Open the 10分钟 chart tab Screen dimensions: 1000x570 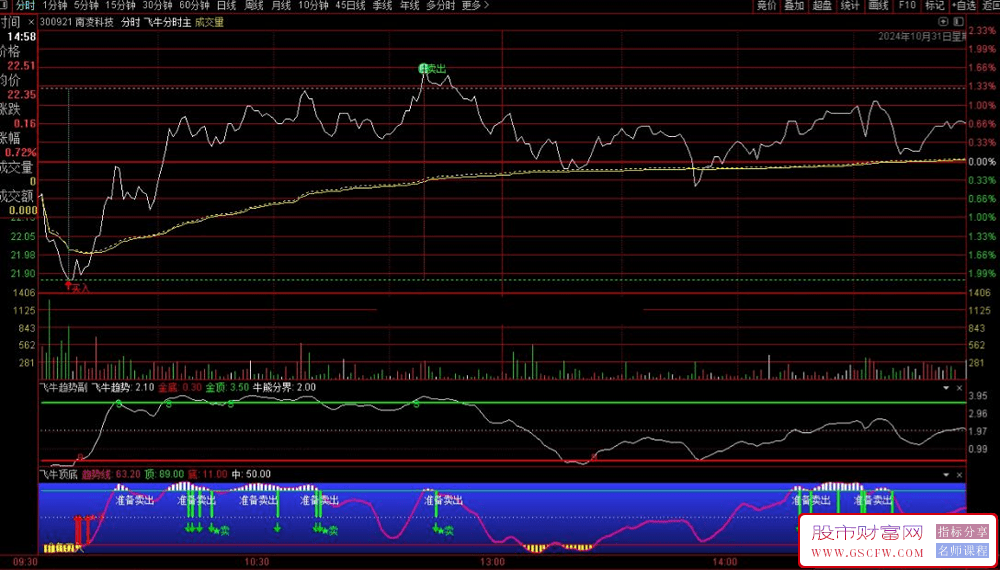pos(313,6)
